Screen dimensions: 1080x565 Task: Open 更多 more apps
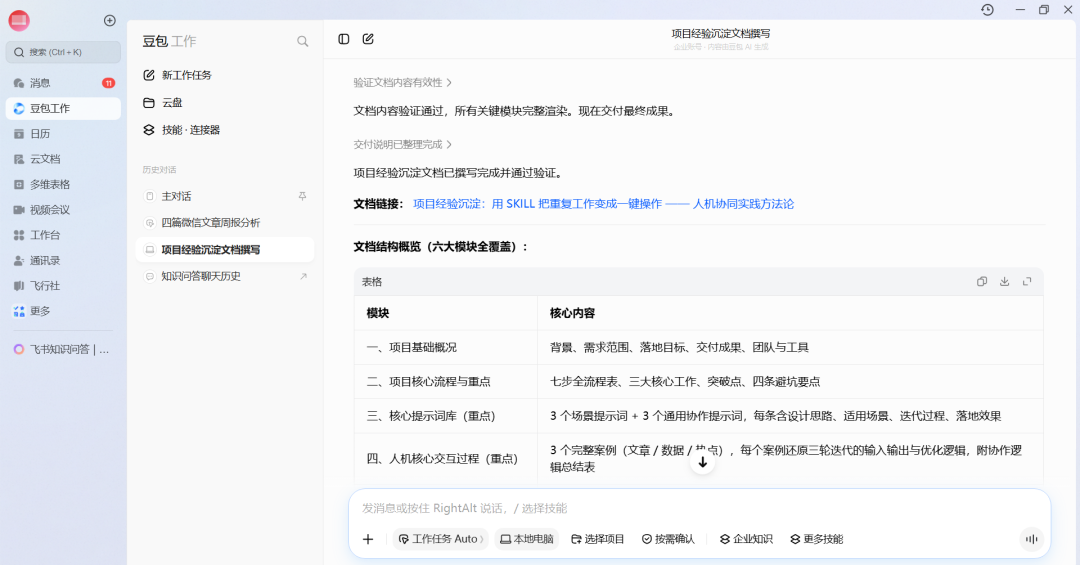coord(63,311)
